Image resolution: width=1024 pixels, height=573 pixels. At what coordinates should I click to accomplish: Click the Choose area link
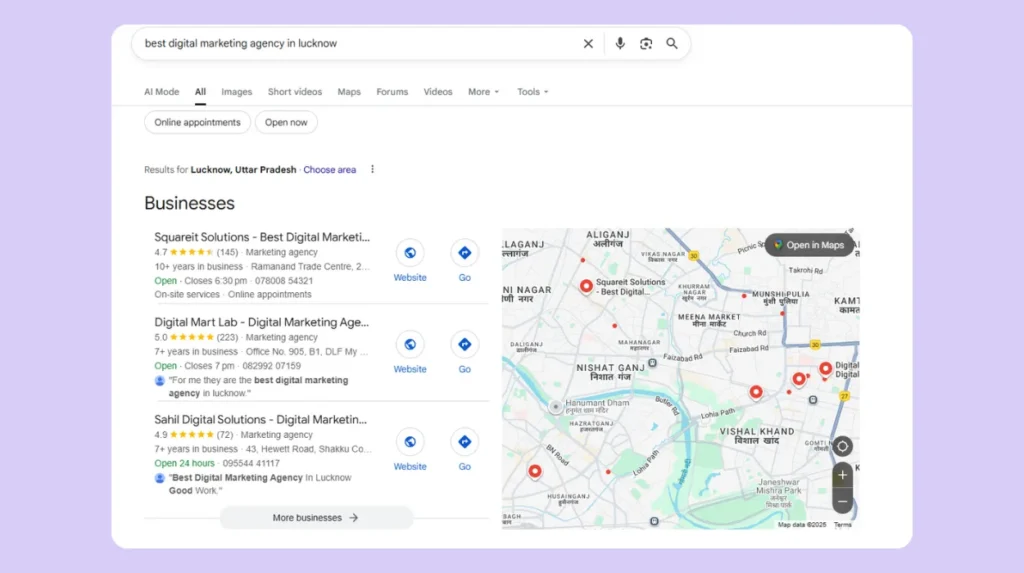pyautogui.click(x=329, y=170)
